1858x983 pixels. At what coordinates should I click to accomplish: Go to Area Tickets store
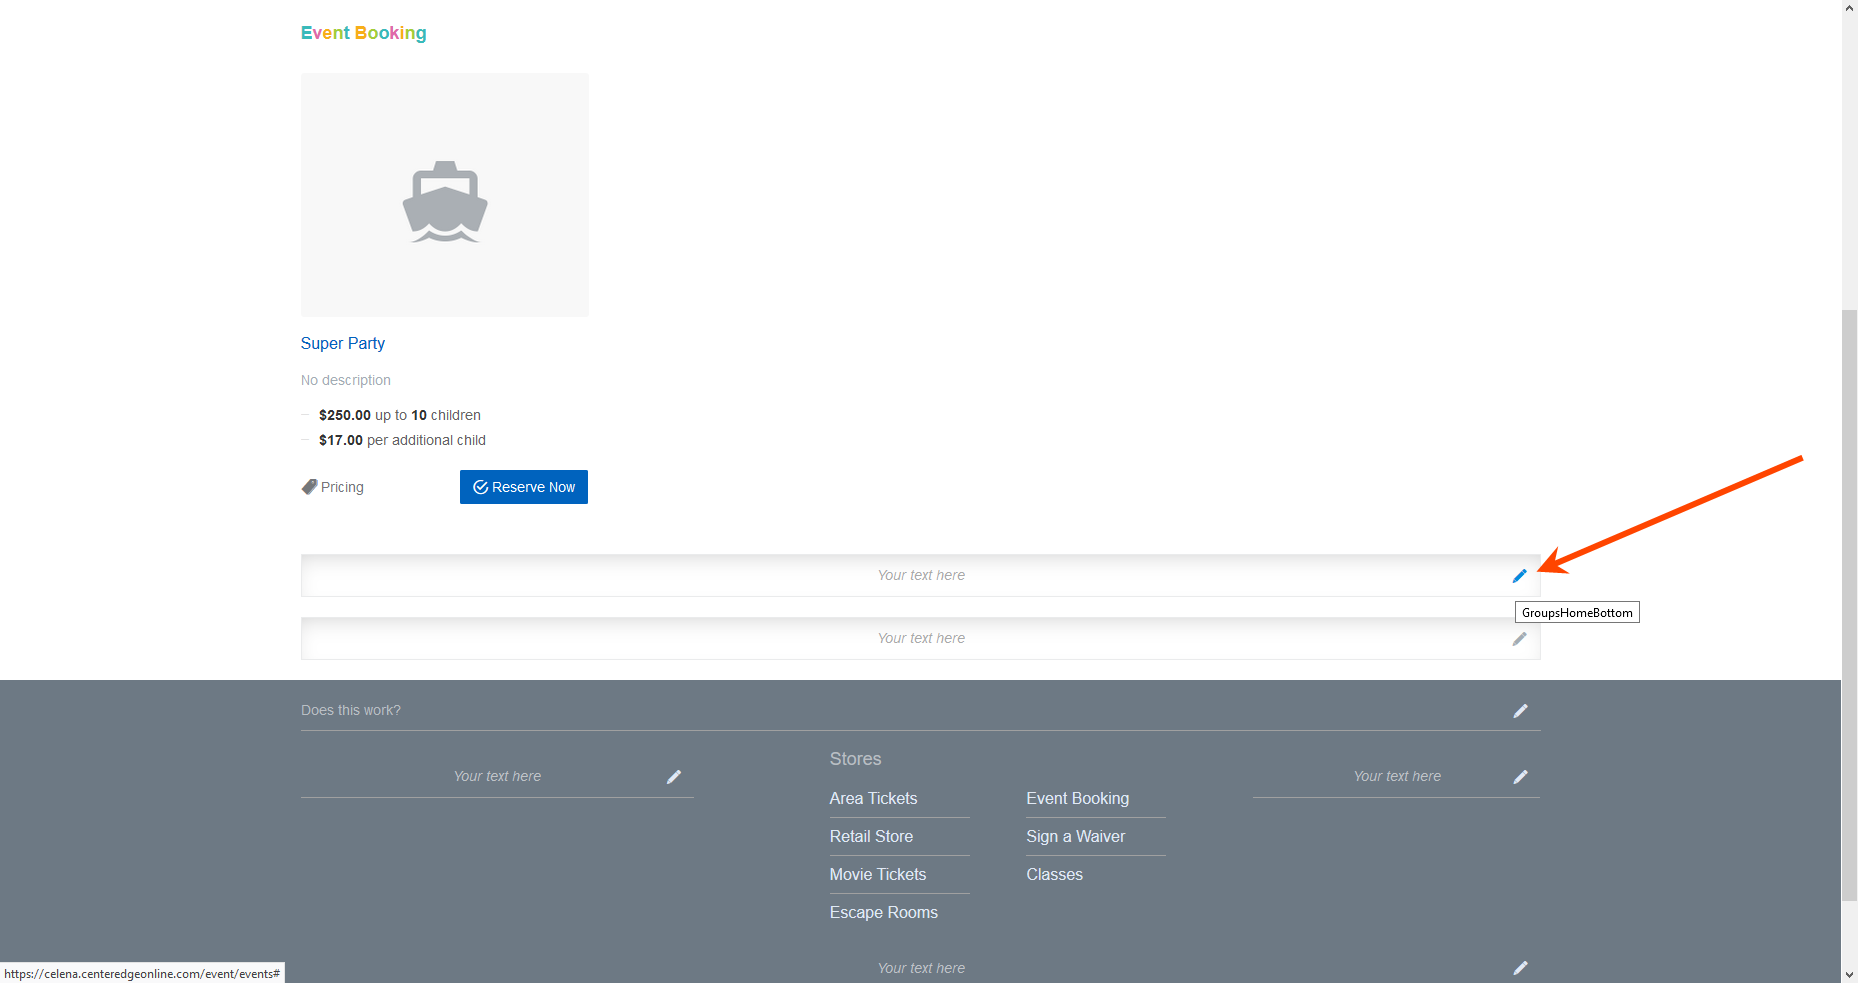873,798
